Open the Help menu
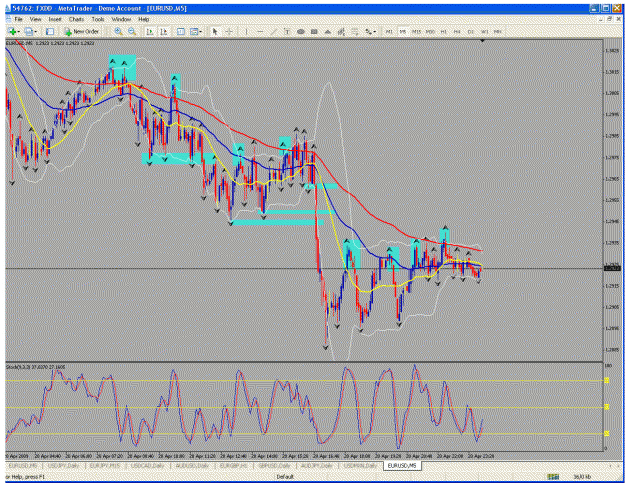Screen dimensions: 625x483 point(143,19)
